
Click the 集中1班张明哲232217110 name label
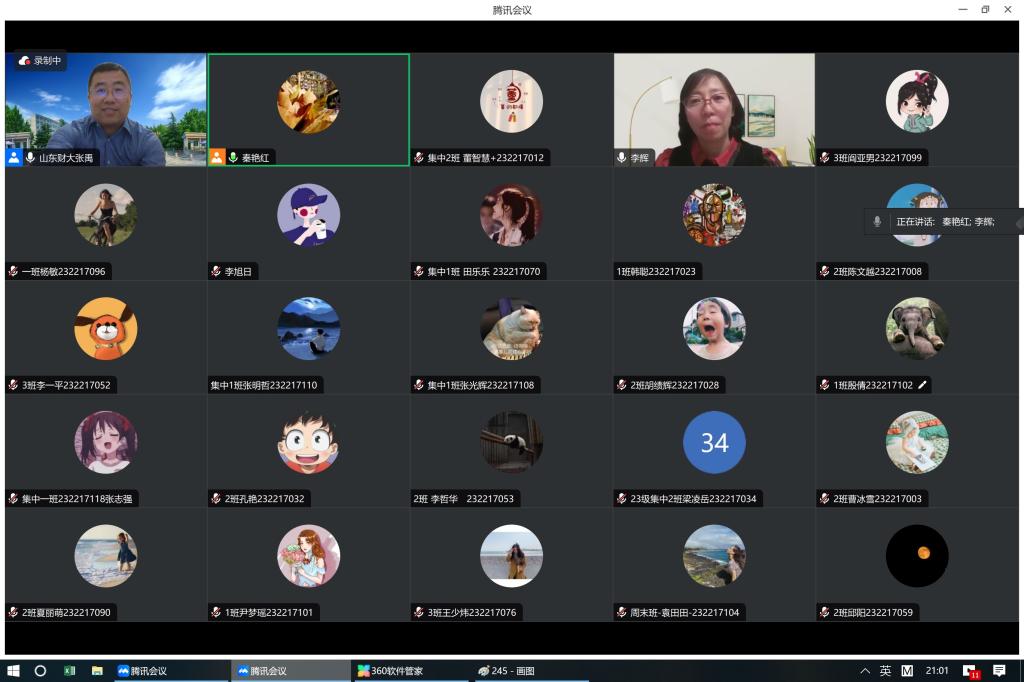[x=264, y=385]
